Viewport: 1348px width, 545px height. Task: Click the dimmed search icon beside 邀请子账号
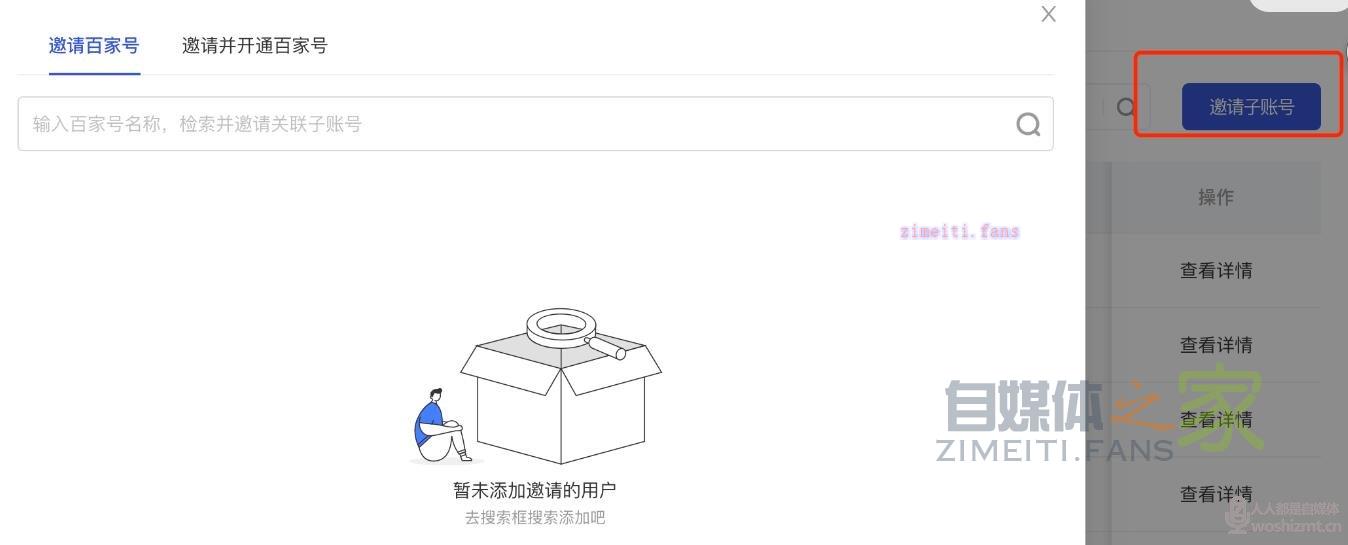coord(1126,107)
